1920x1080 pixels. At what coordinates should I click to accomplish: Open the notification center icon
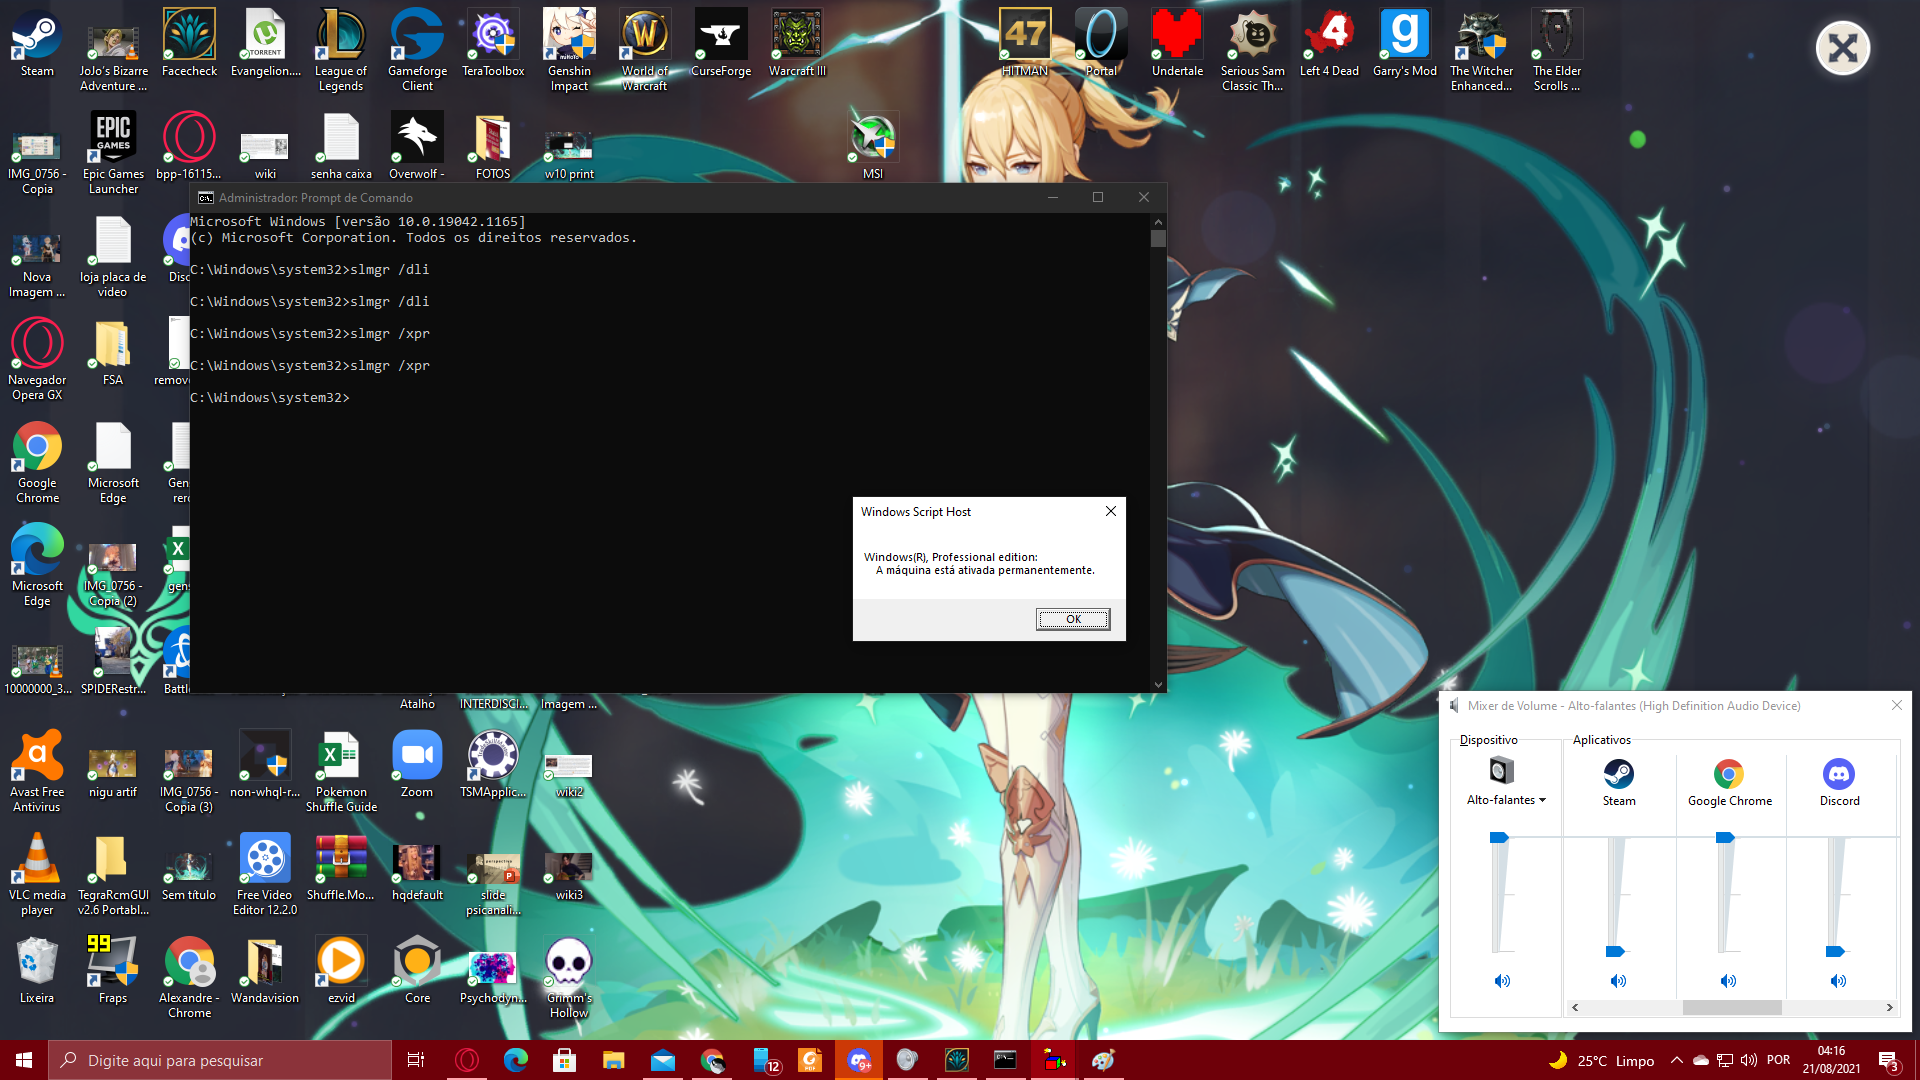pyautogui.click(x=1887, y=1060)
